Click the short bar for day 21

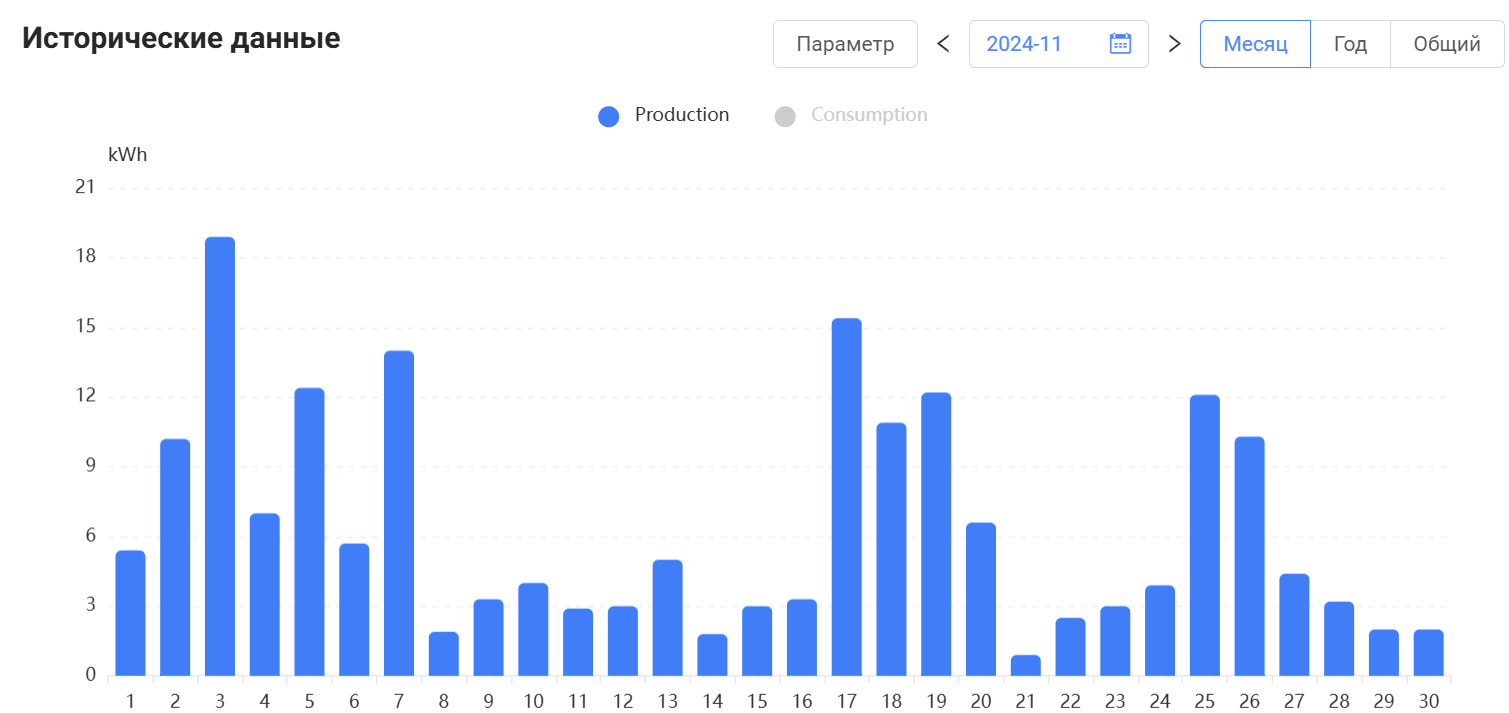[1026, 665]
